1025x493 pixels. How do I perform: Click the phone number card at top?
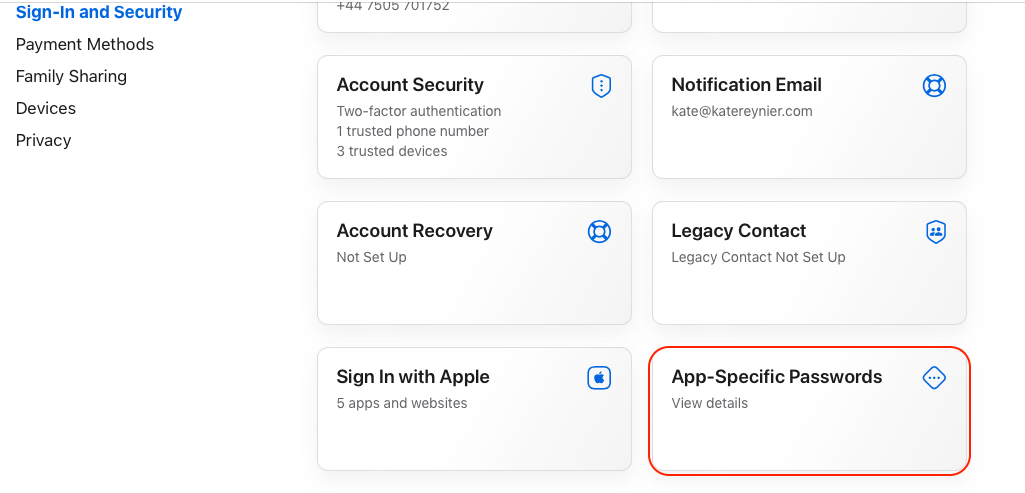475,16
